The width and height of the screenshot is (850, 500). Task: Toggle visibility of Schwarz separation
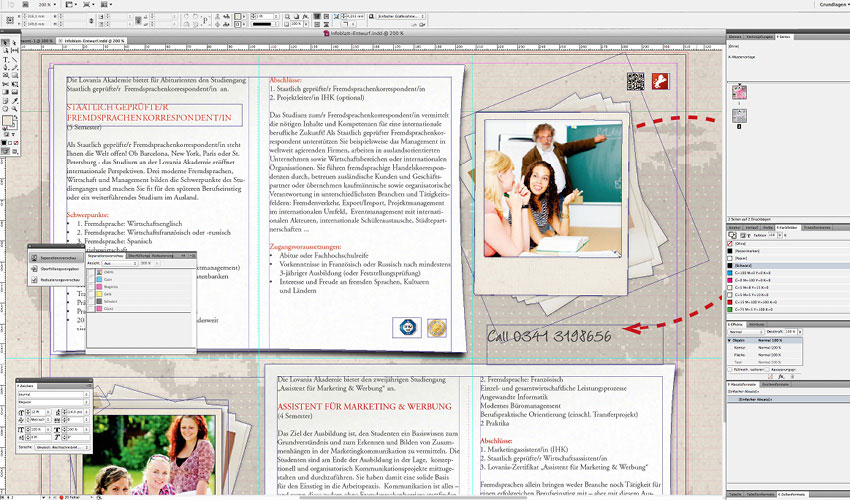pos(91,301)
